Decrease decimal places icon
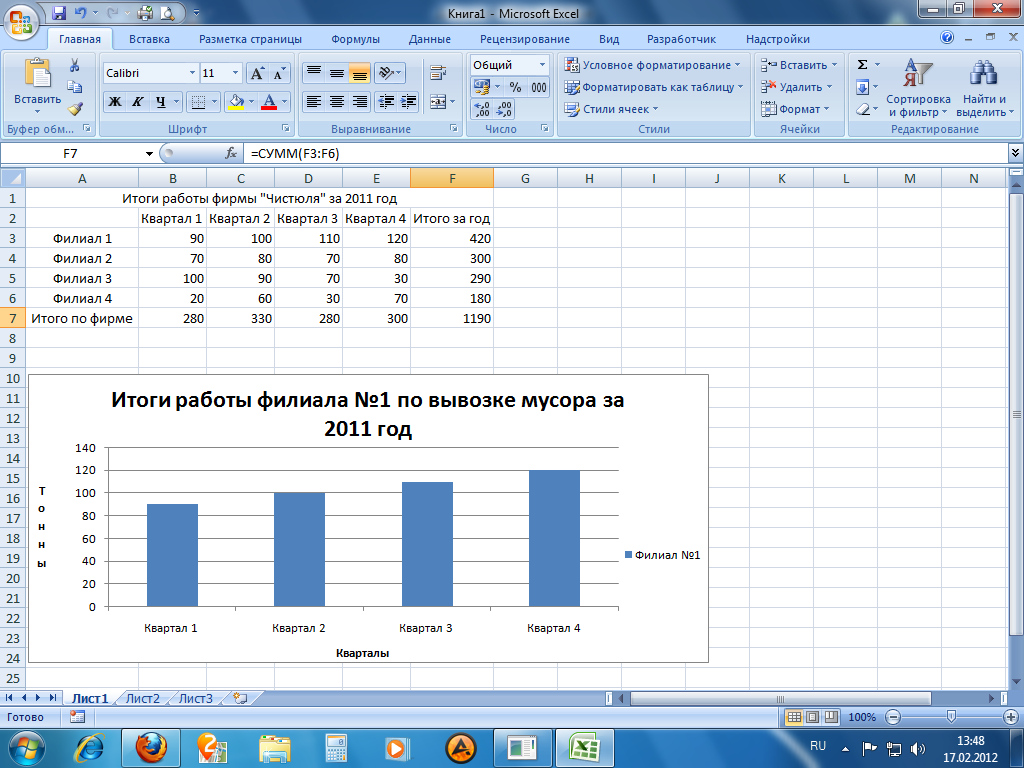The width and height of the screenshot is (1024, 768). tap(504, 109)
